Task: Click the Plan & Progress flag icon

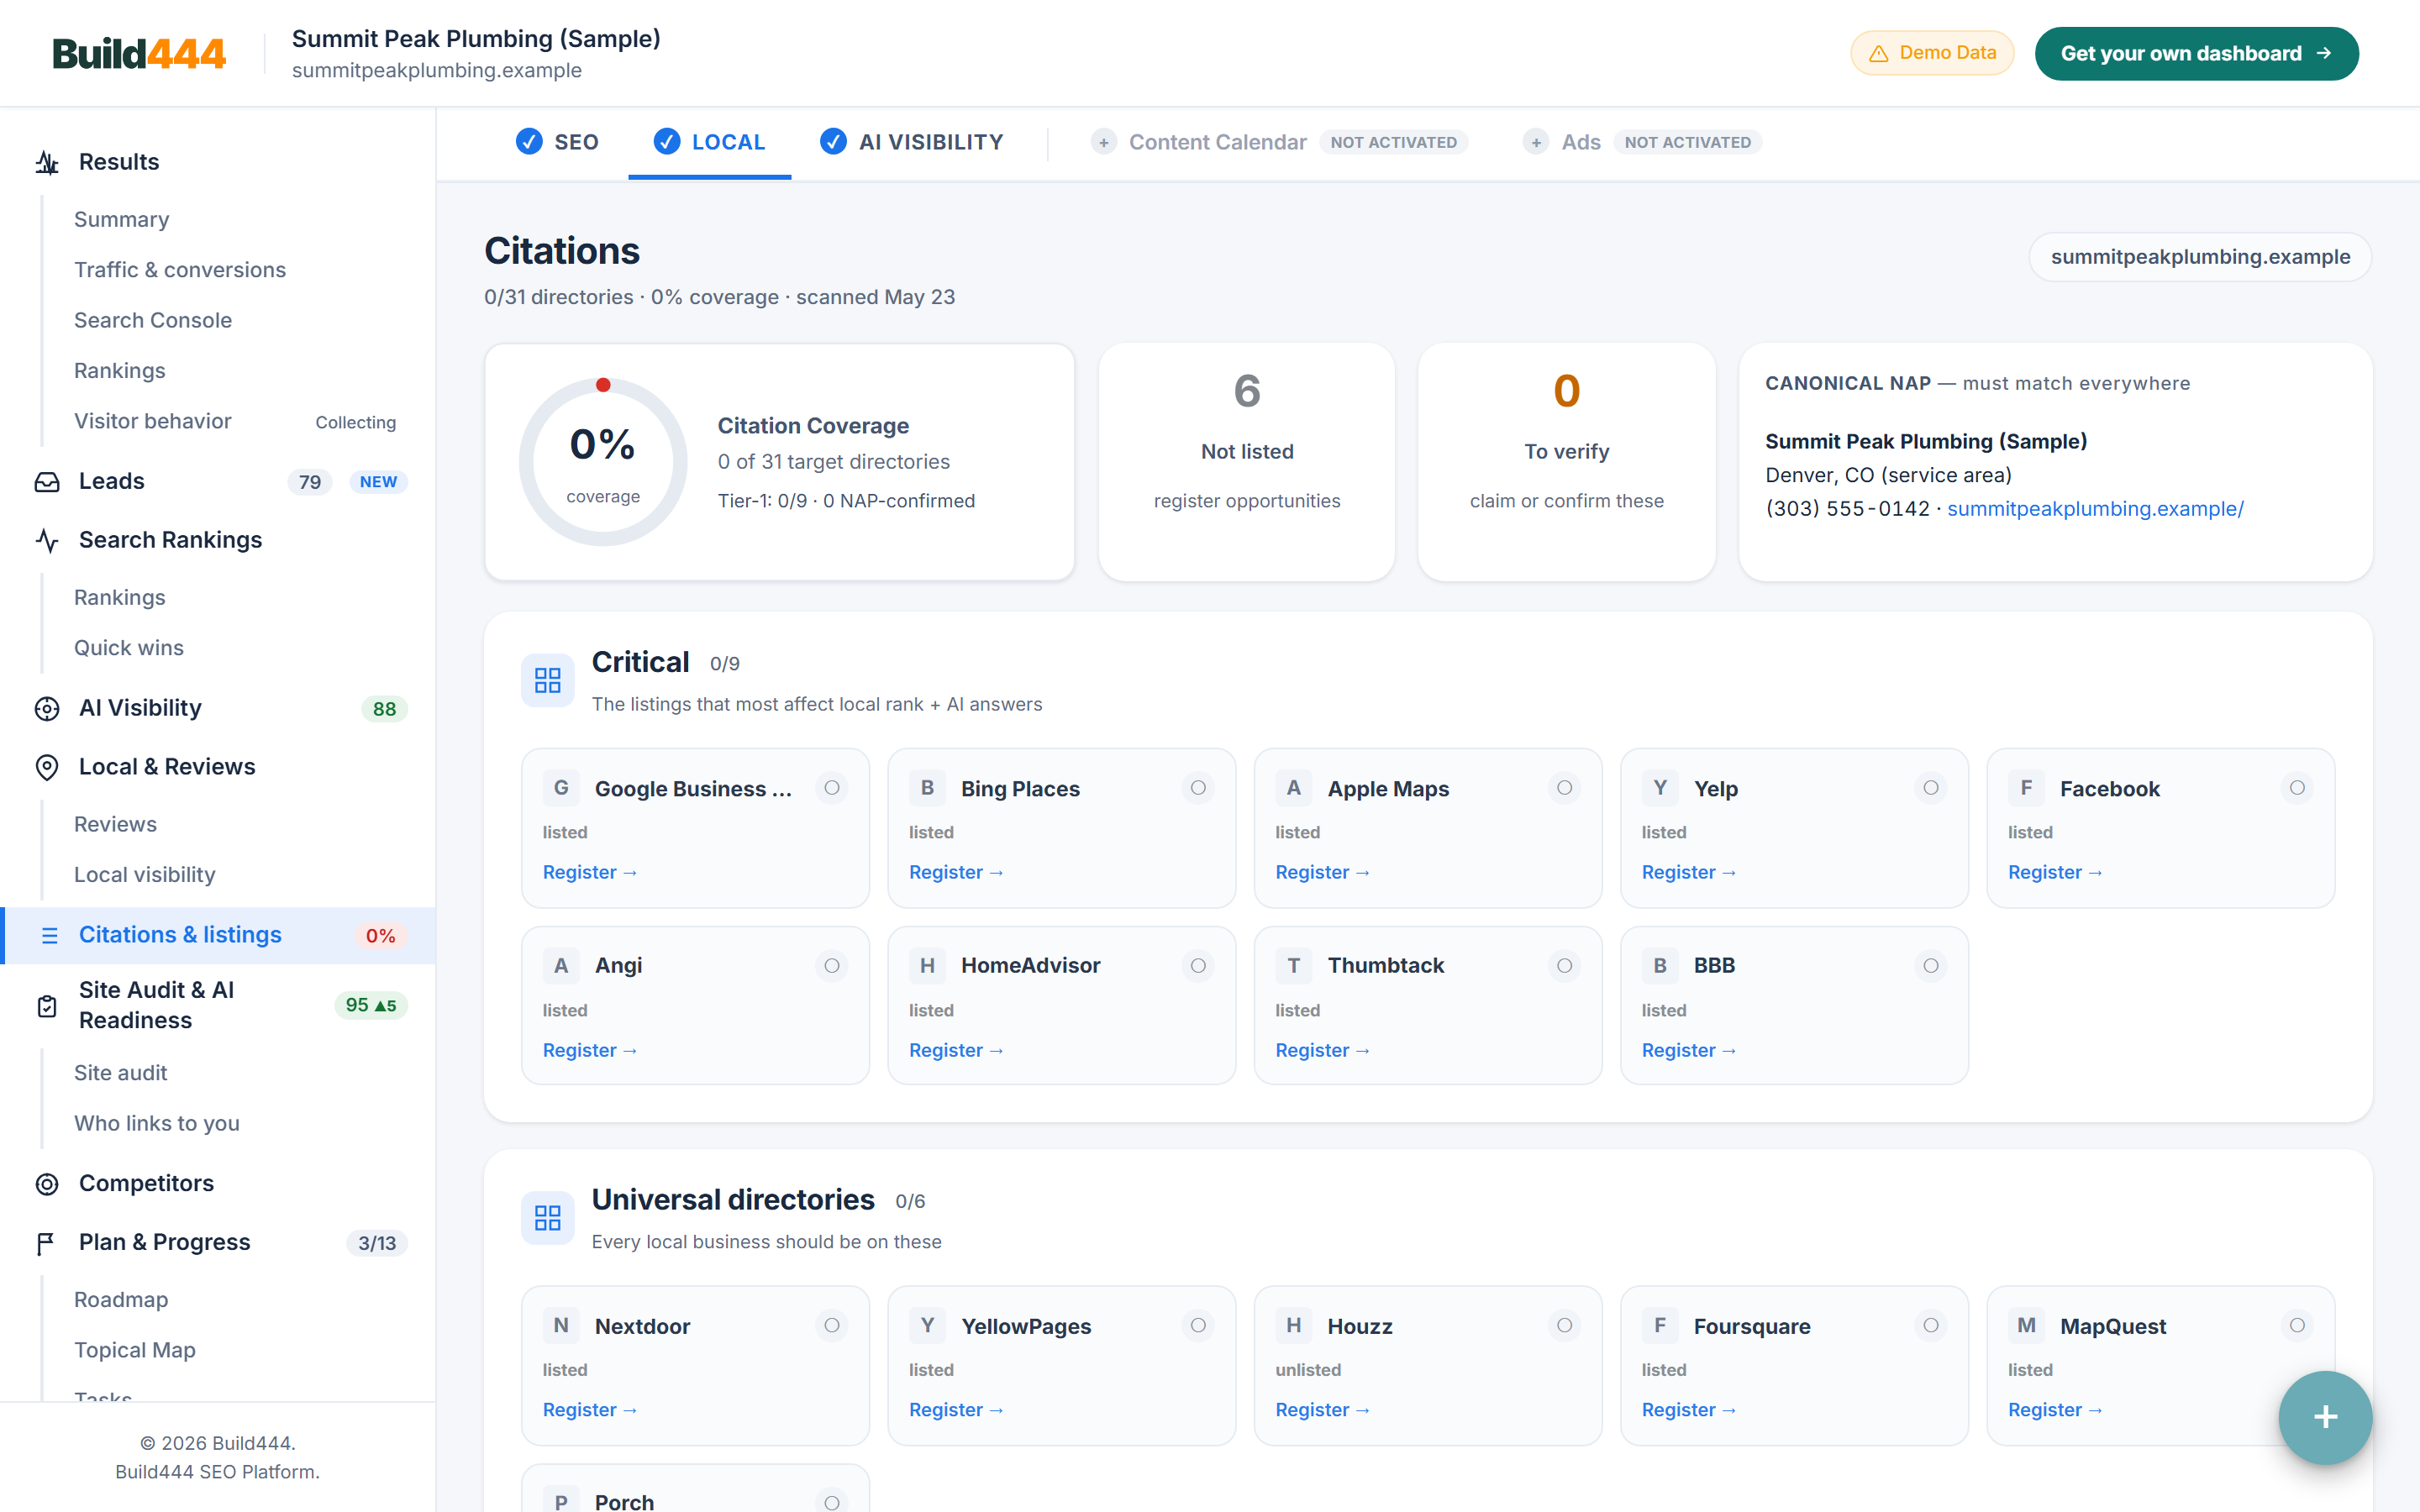Action: coord(45,1243)
